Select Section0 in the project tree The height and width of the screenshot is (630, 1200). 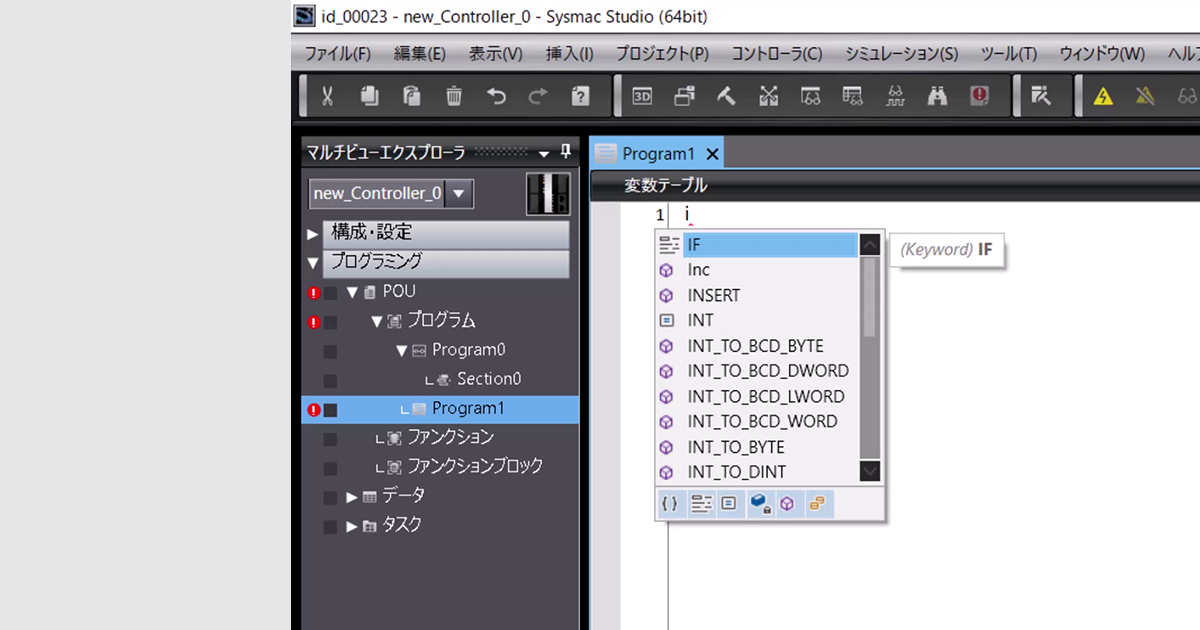point(489,379)
